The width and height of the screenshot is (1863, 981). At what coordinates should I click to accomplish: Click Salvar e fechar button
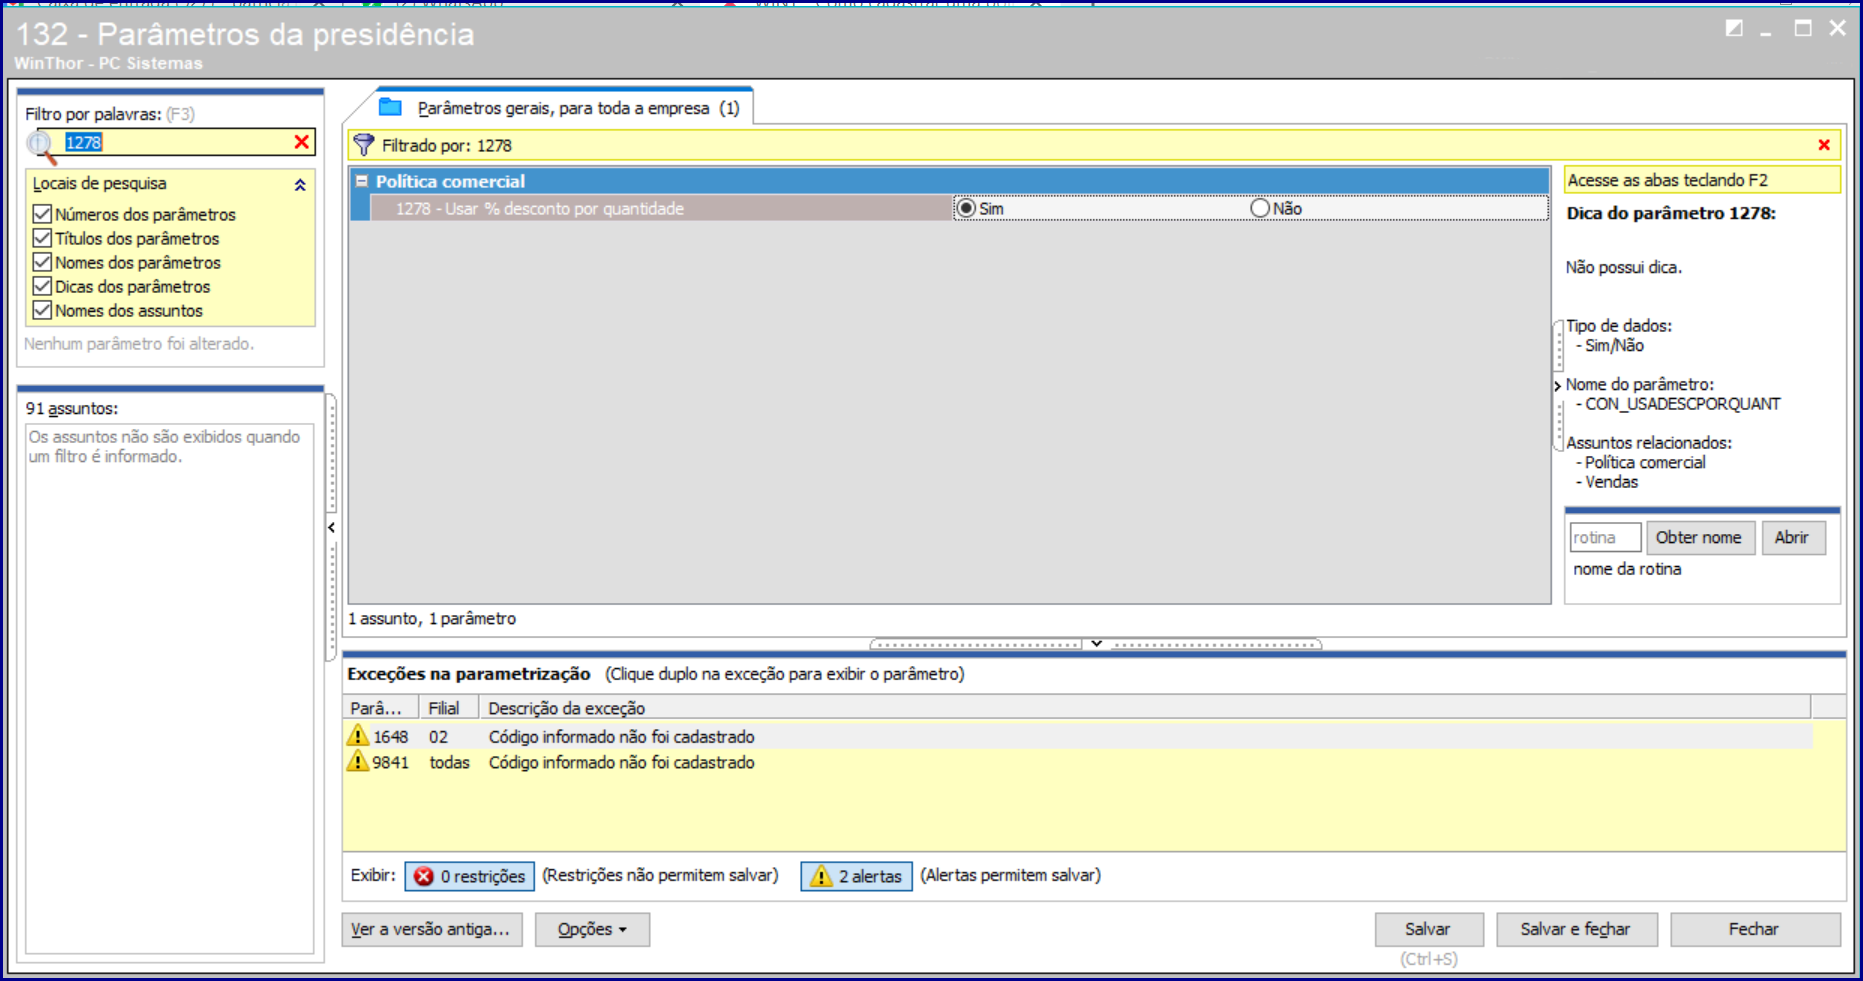pyautogui.click(x=1576, y=929)
